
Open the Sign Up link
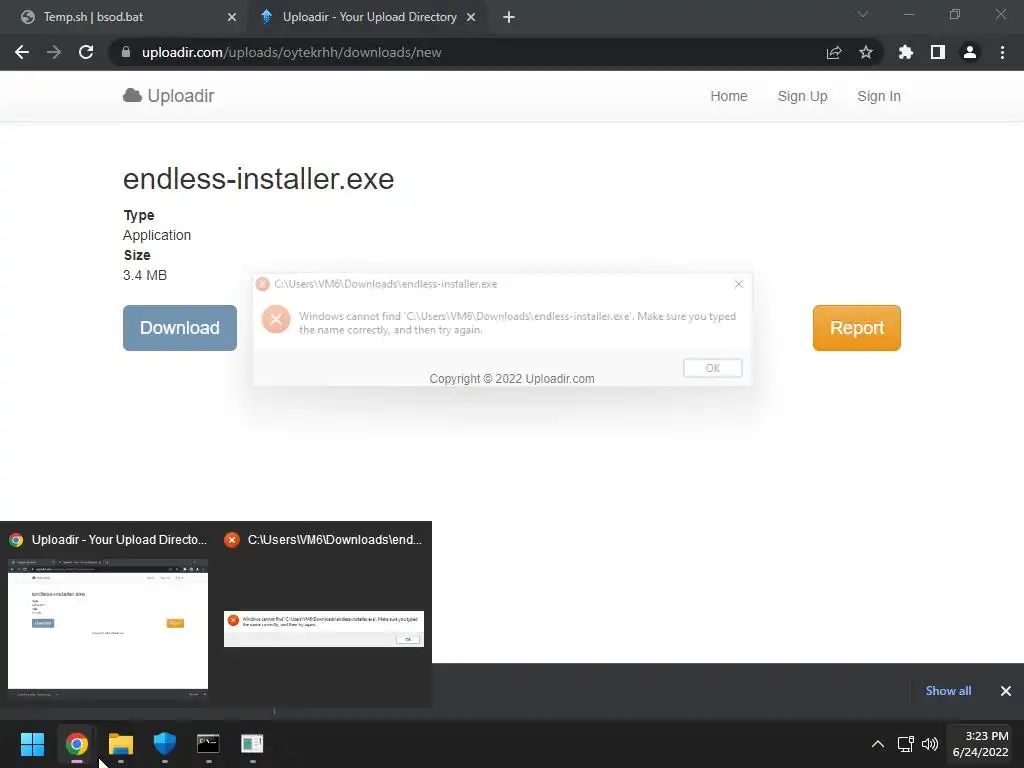802,96
